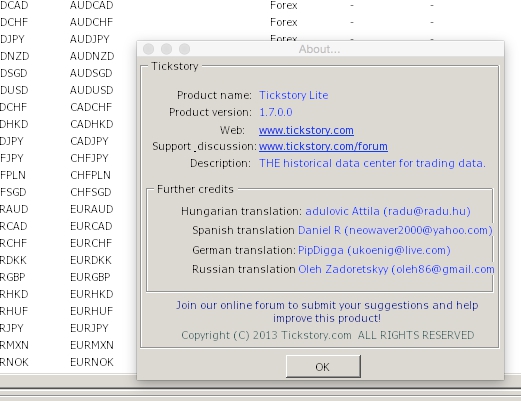Click the Tickstory Lite product name text

[293, 95]
